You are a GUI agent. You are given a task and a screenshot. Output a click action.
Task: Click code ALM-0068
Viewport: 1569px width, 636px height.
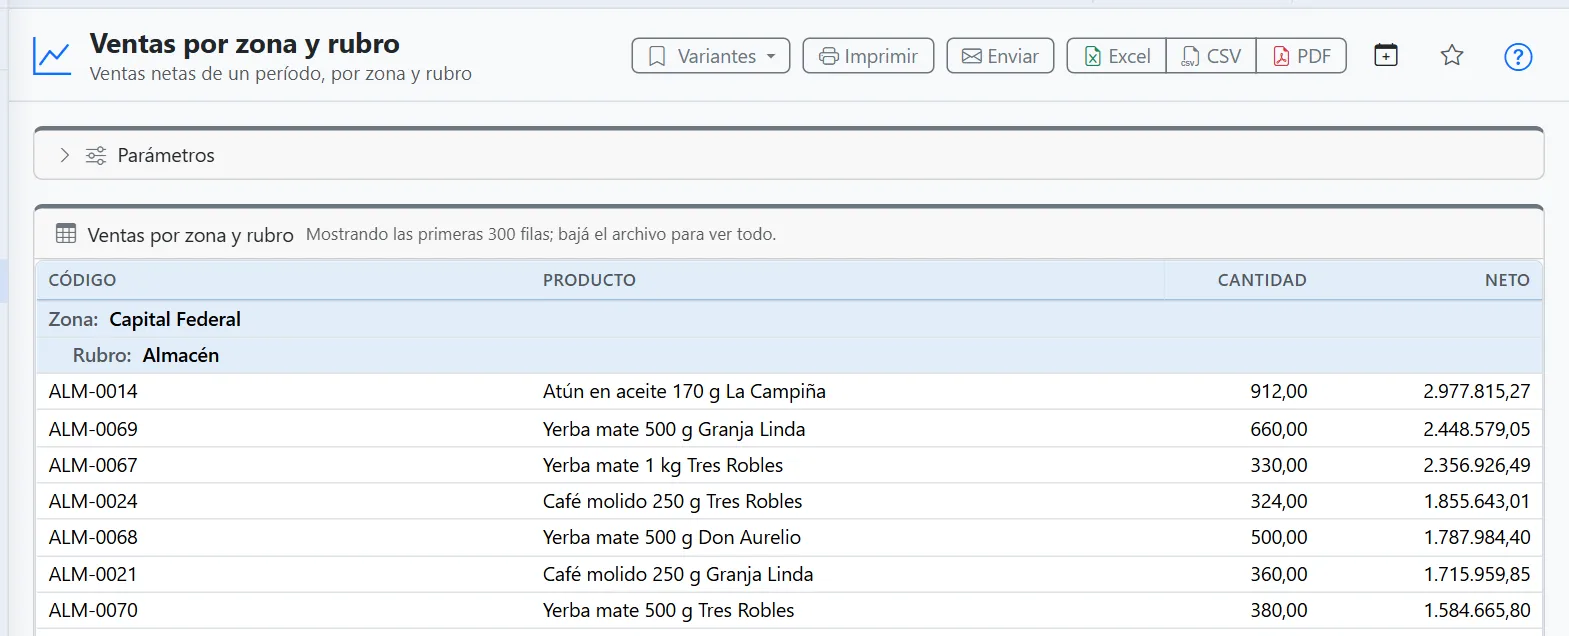[93, 537]
